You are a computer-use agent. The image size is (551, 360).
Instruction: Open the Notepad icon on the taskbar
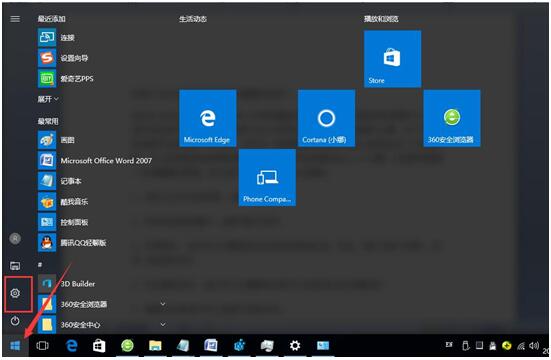click(x=183, y=346)
